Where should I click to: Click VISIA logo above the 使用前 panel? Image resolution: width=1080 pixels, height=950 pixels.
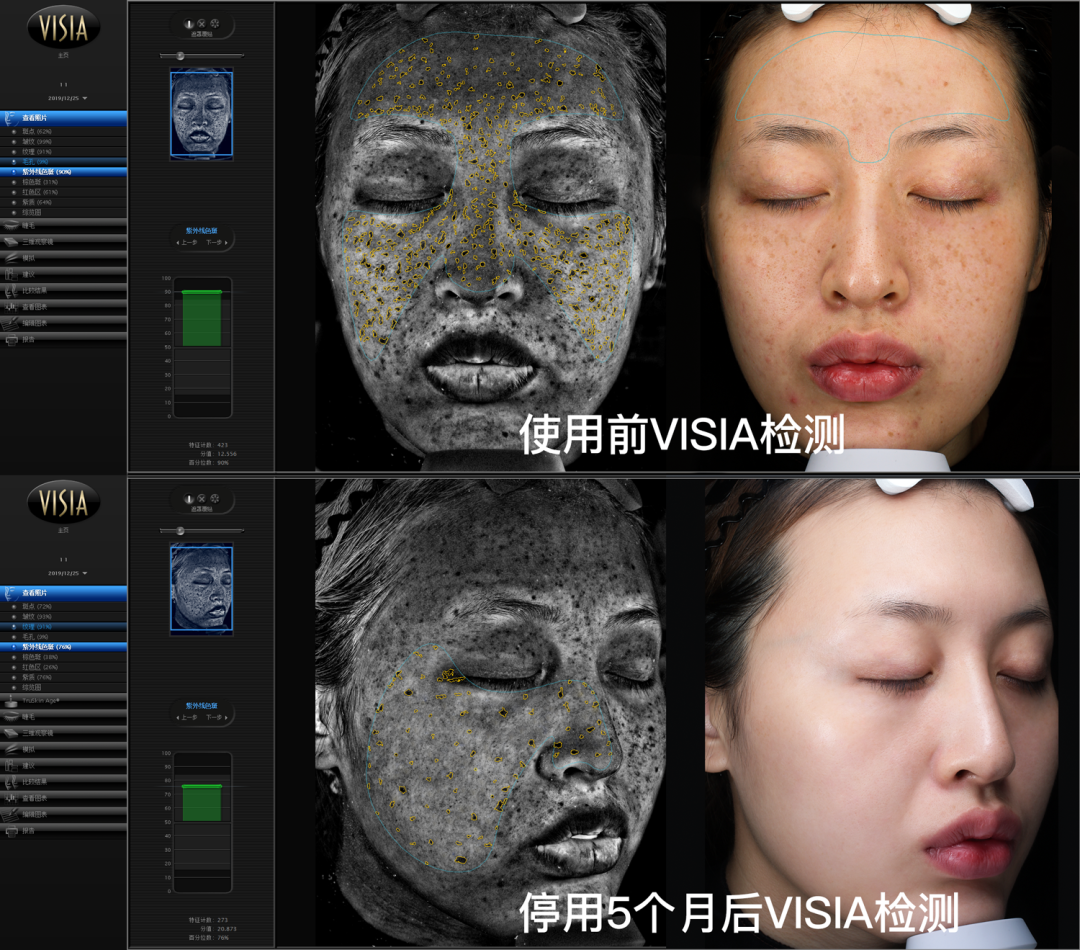coord(63,28)
